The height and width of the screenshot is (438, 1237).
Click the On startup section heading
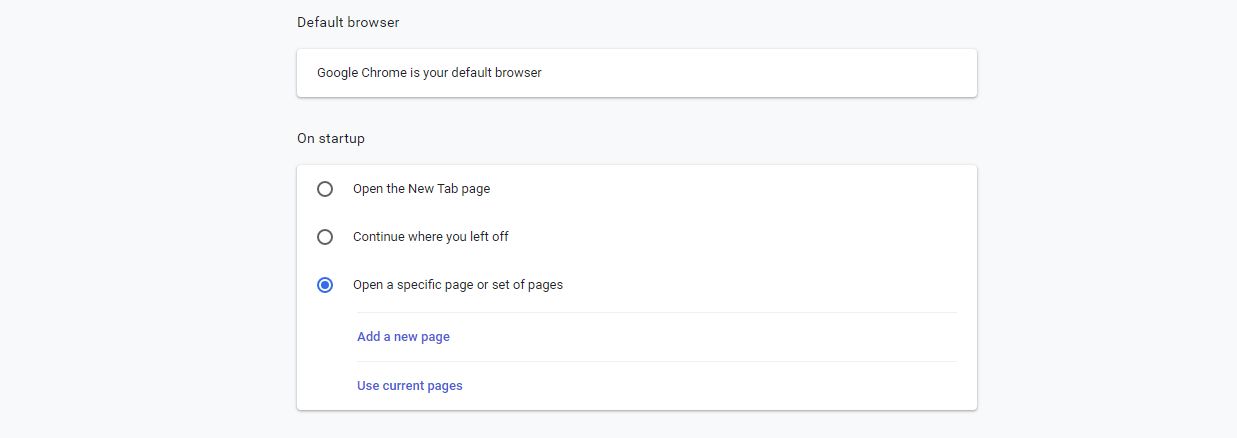pos(330,139)
